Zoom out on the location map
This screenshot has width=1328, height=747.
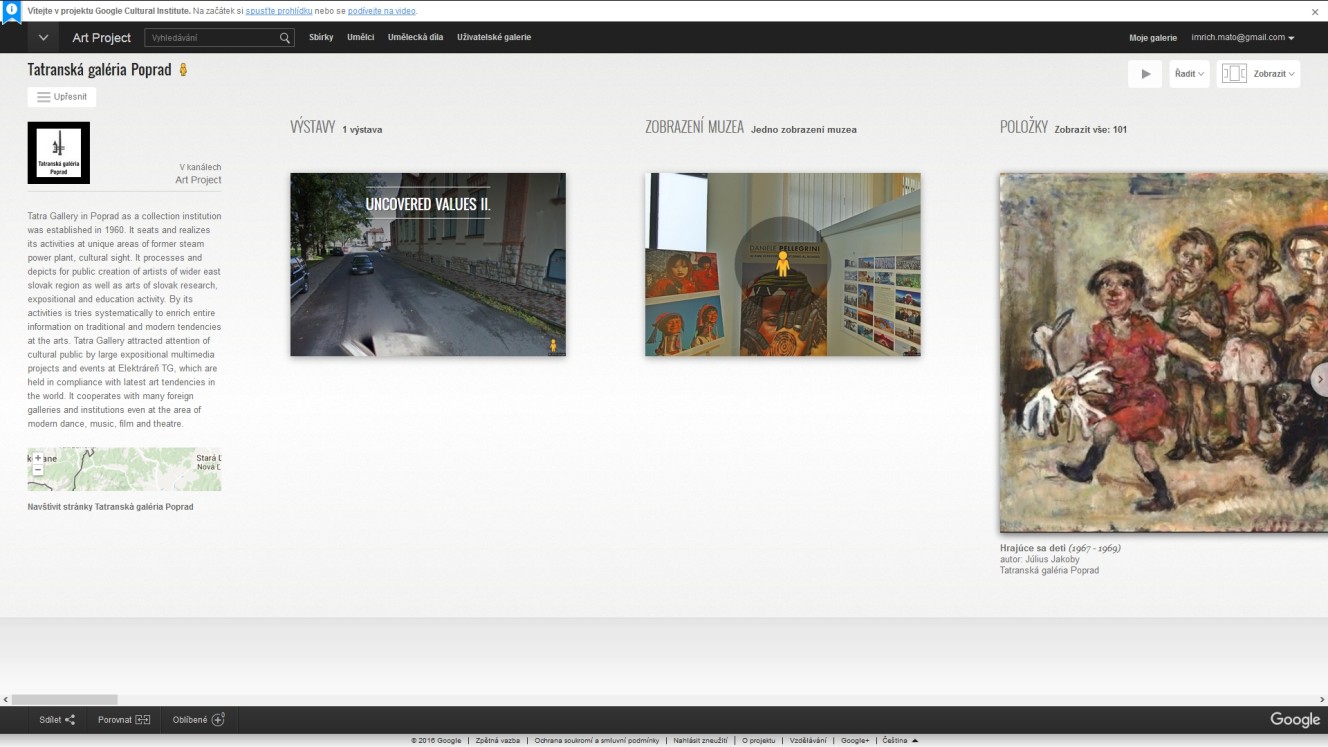click(x=38, y=469)
